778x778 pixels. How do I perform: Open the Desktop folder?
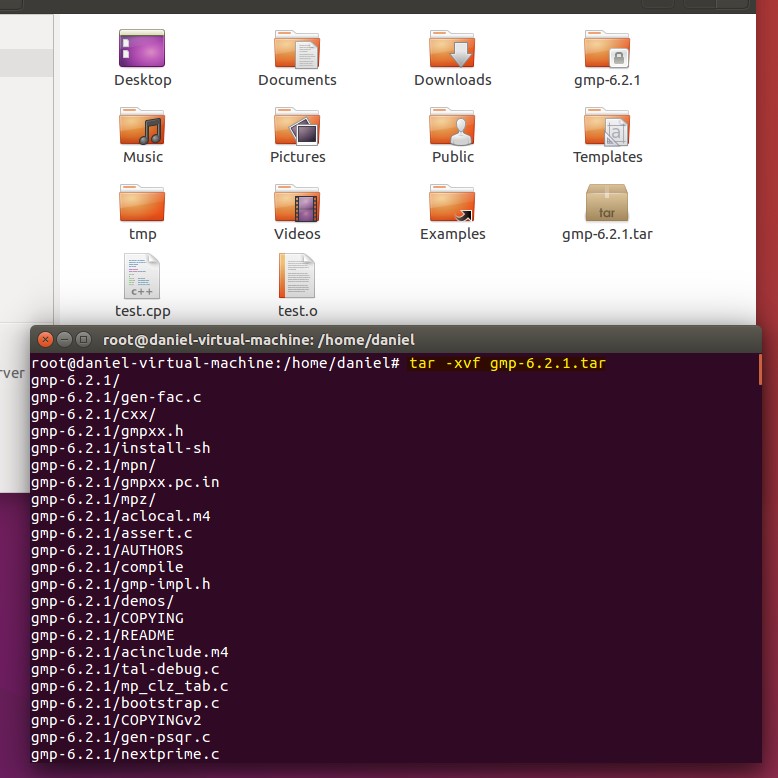pyautogui.click(x=142, y=50)
